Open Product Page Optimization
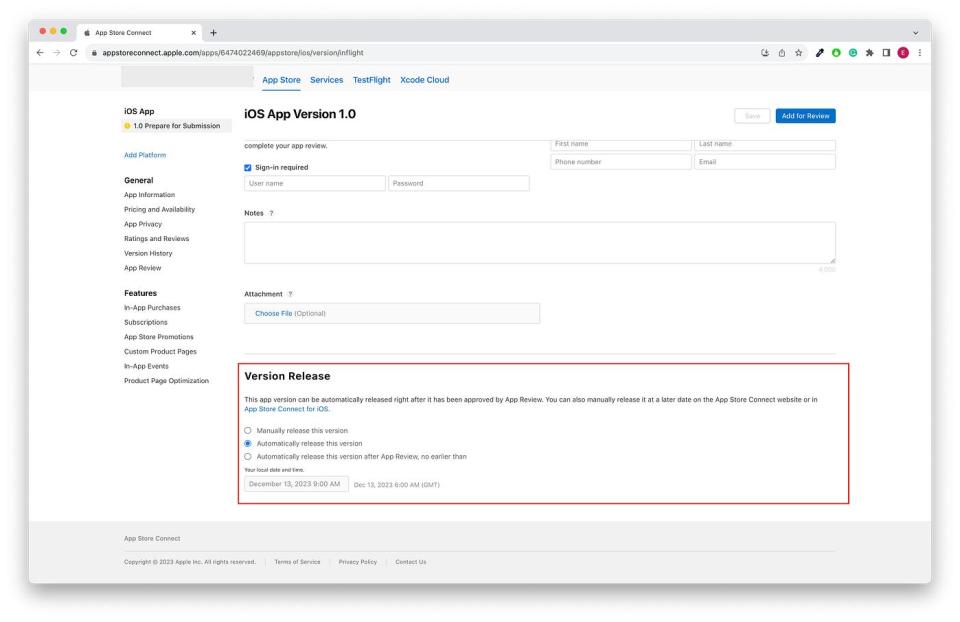960x622 pixels. pos(167,381)
